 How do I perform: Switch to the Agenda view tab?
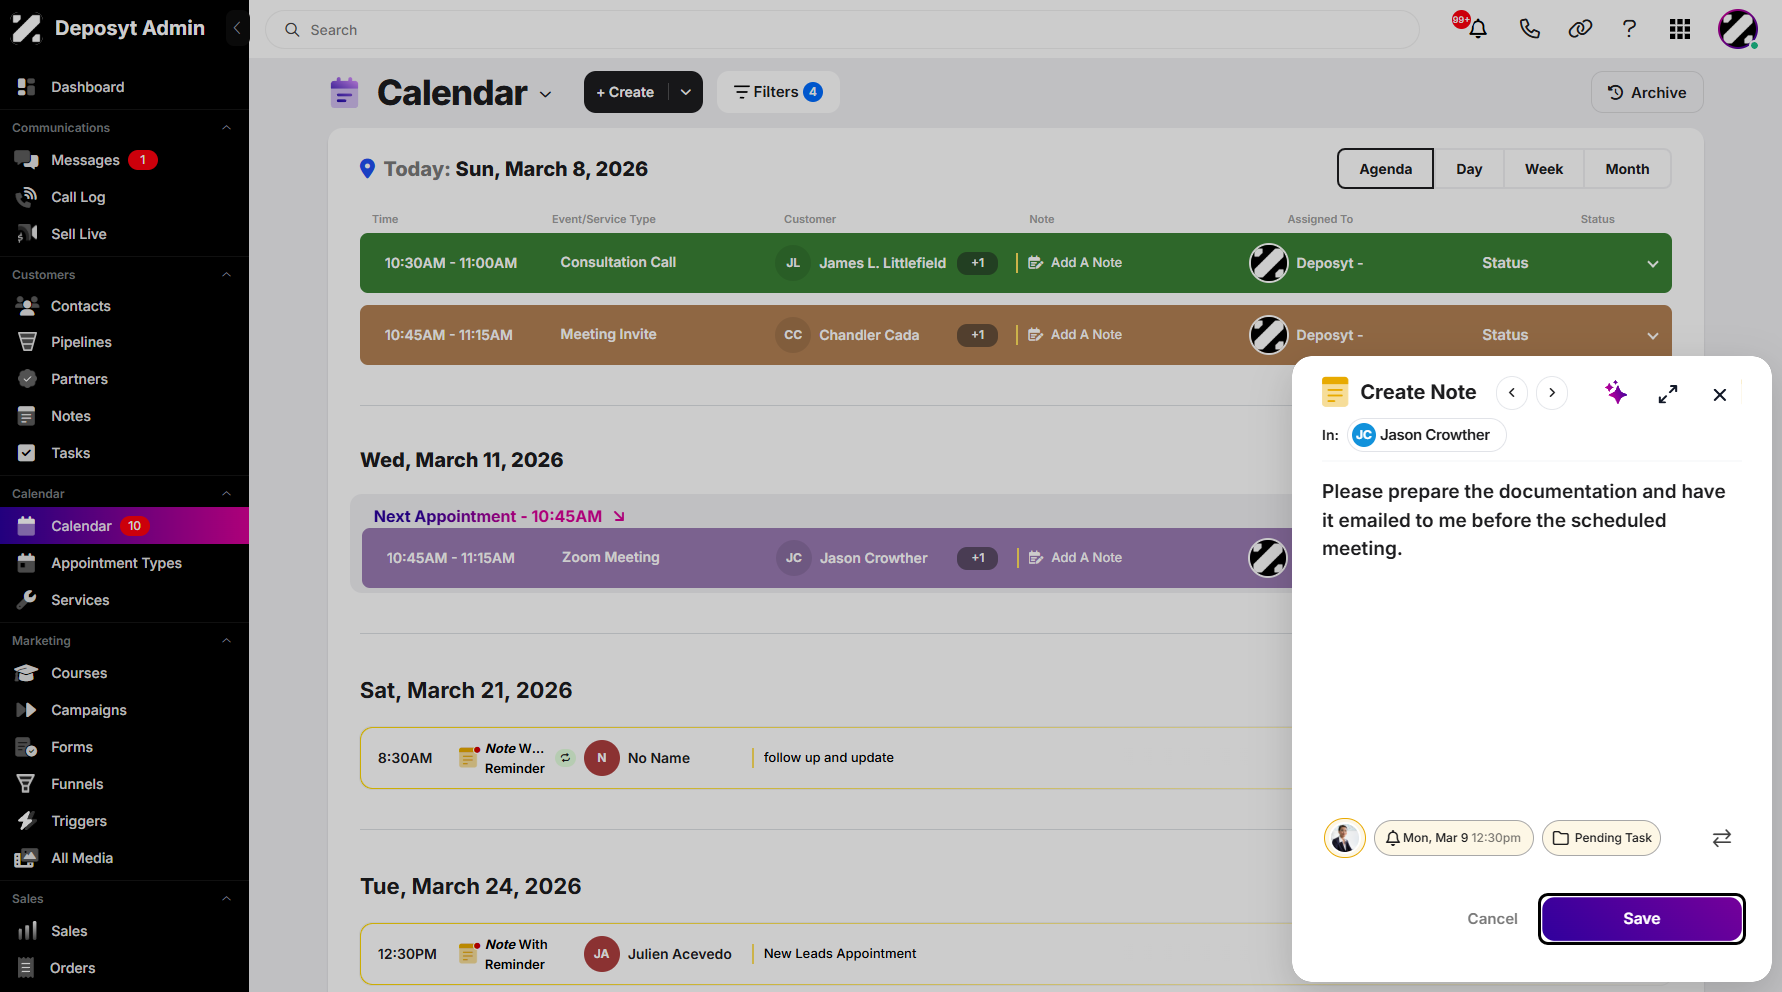[x=1385, y=169]
